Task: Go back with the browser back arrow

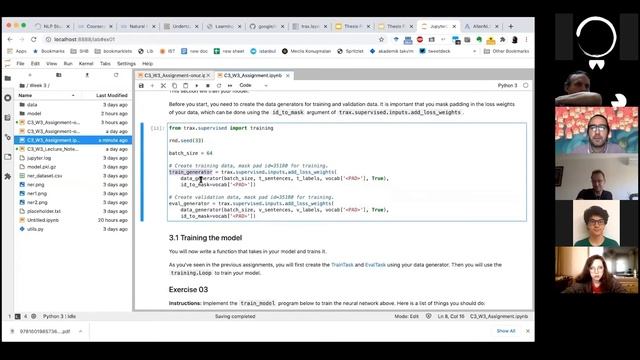Action: 10,39
